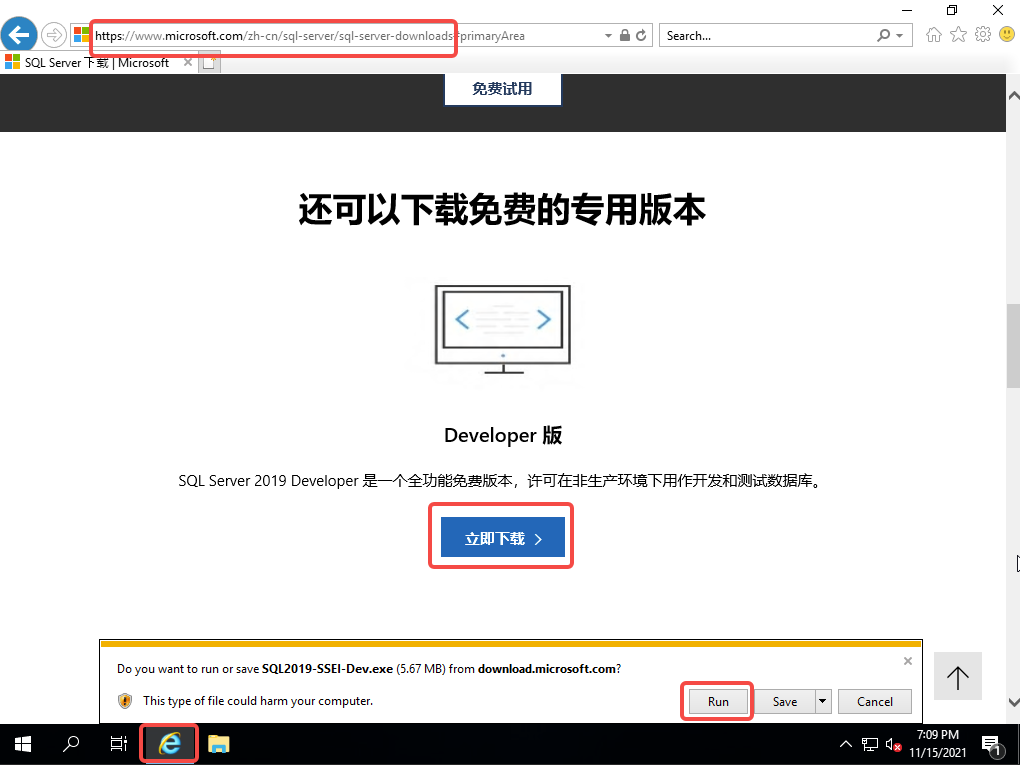Click the back-to-top arrow button
1020x765 pixels.
point(958,677)
